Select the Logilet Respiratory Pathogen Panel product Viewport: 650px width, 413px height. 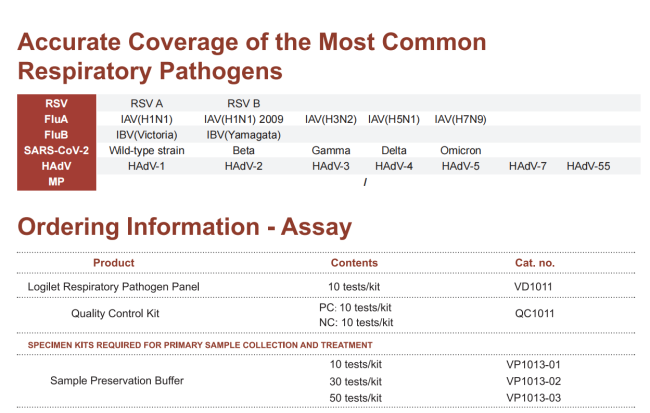[113, 287]
